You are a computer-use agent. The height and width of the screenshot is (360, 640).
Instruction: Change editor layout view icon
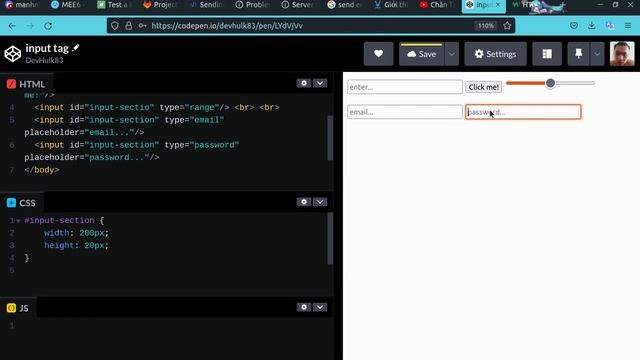coord(547,54)
